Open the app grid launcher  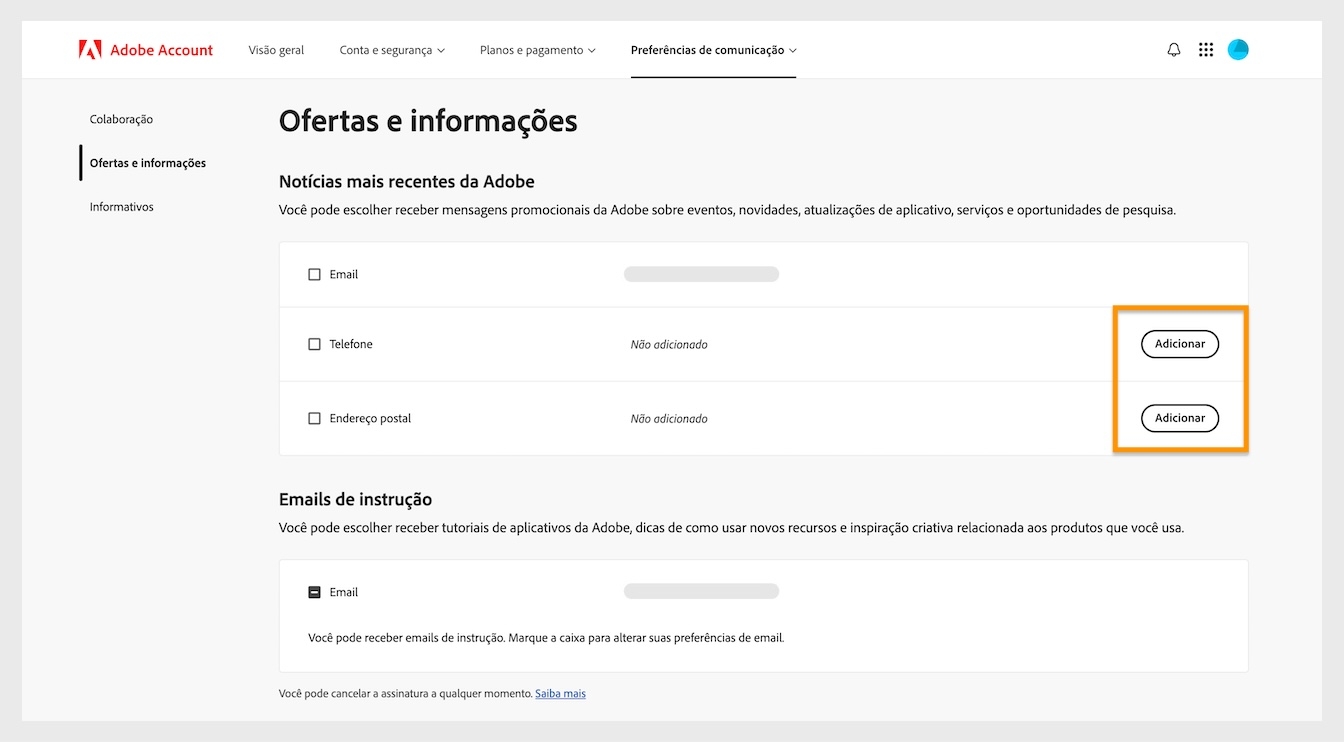1206,49
